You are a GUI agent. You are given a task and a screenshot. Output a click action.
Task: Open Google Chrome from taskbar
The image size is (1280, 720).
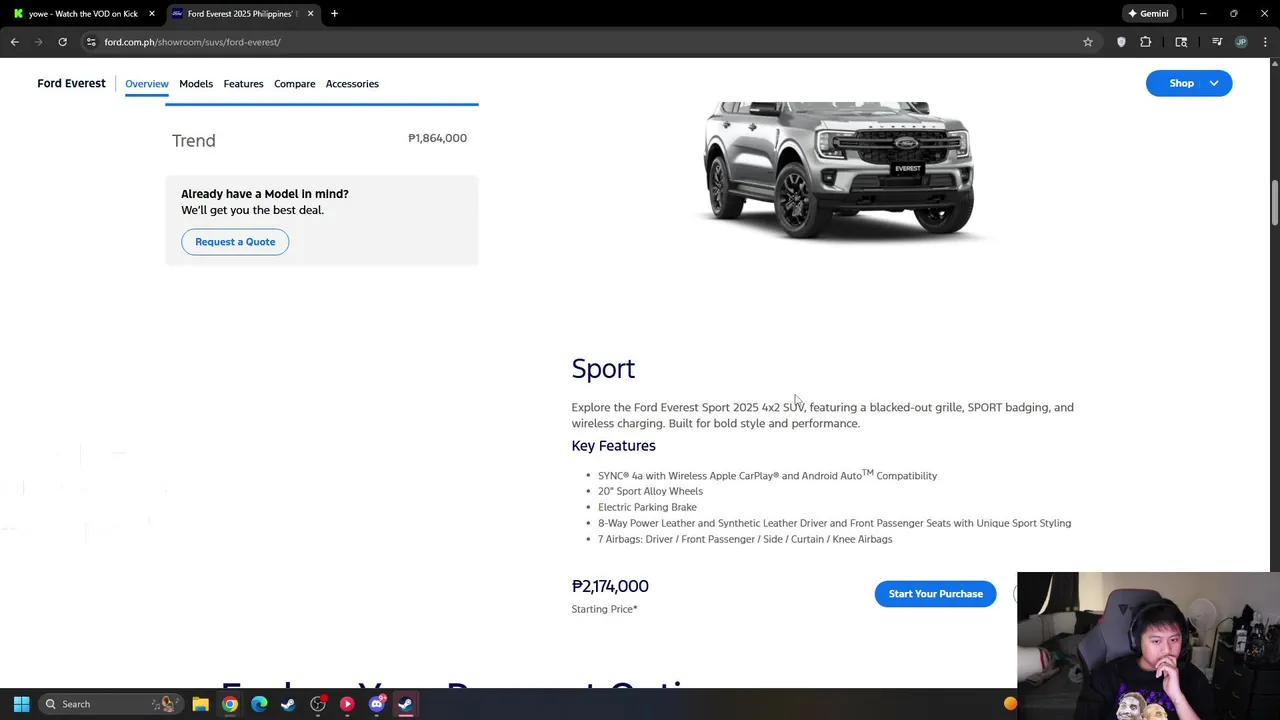pos(230,704)
